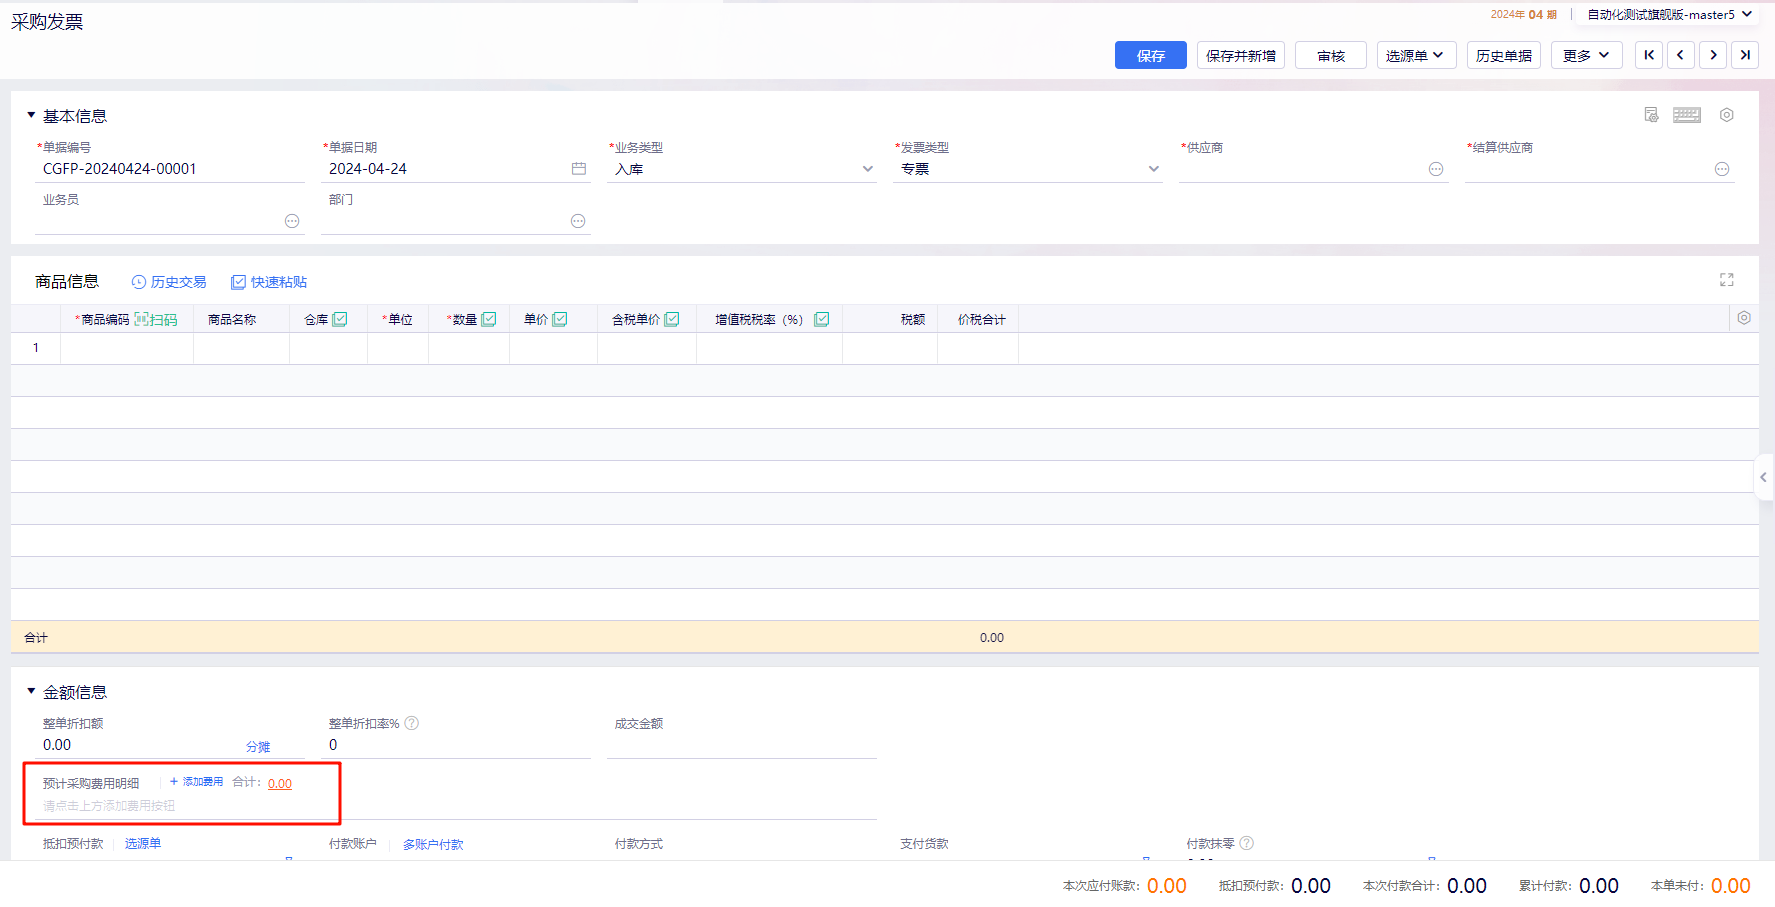Image resolution: width=1775 pixels, height=907 pixels.
Task: Click 选源单 link beside 抵扣预付款
Action: pyautogui.click(x=143, y=844)
